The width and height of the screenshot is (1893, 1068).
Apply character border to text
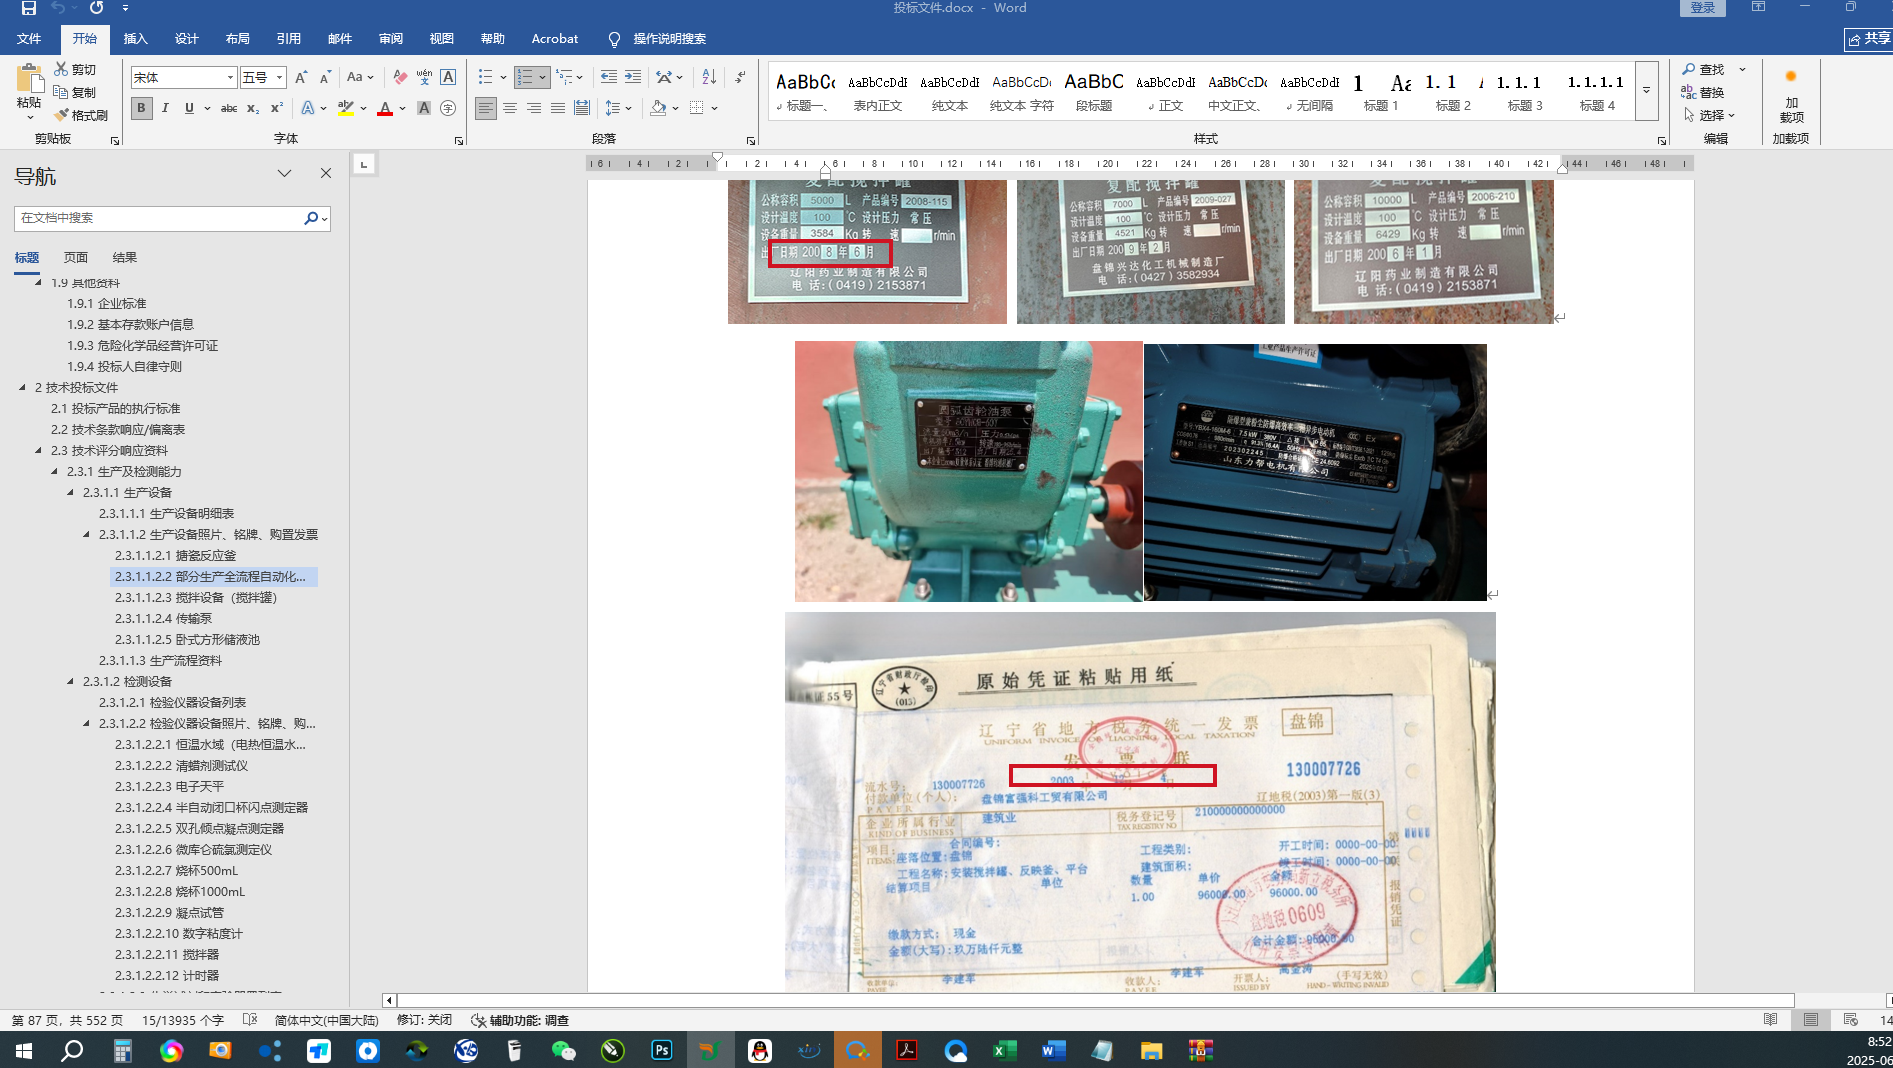[x=448, y=77]
